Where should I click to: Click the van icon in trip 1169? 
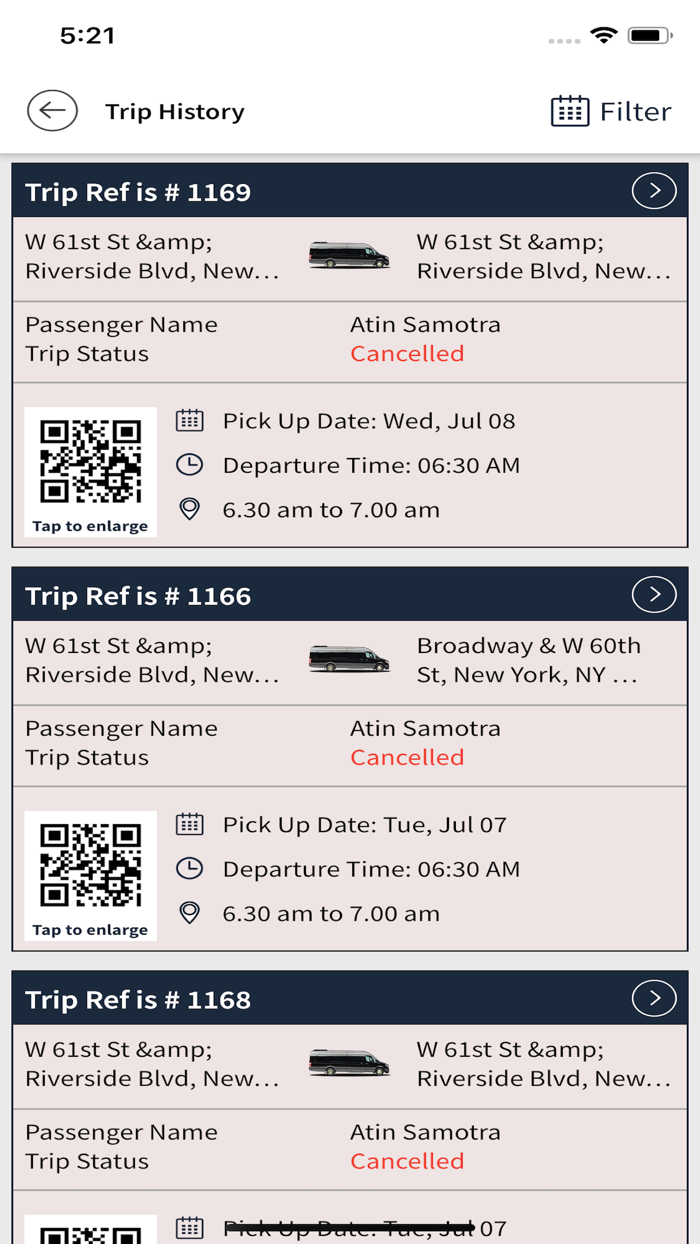click(x=348, y=255)
